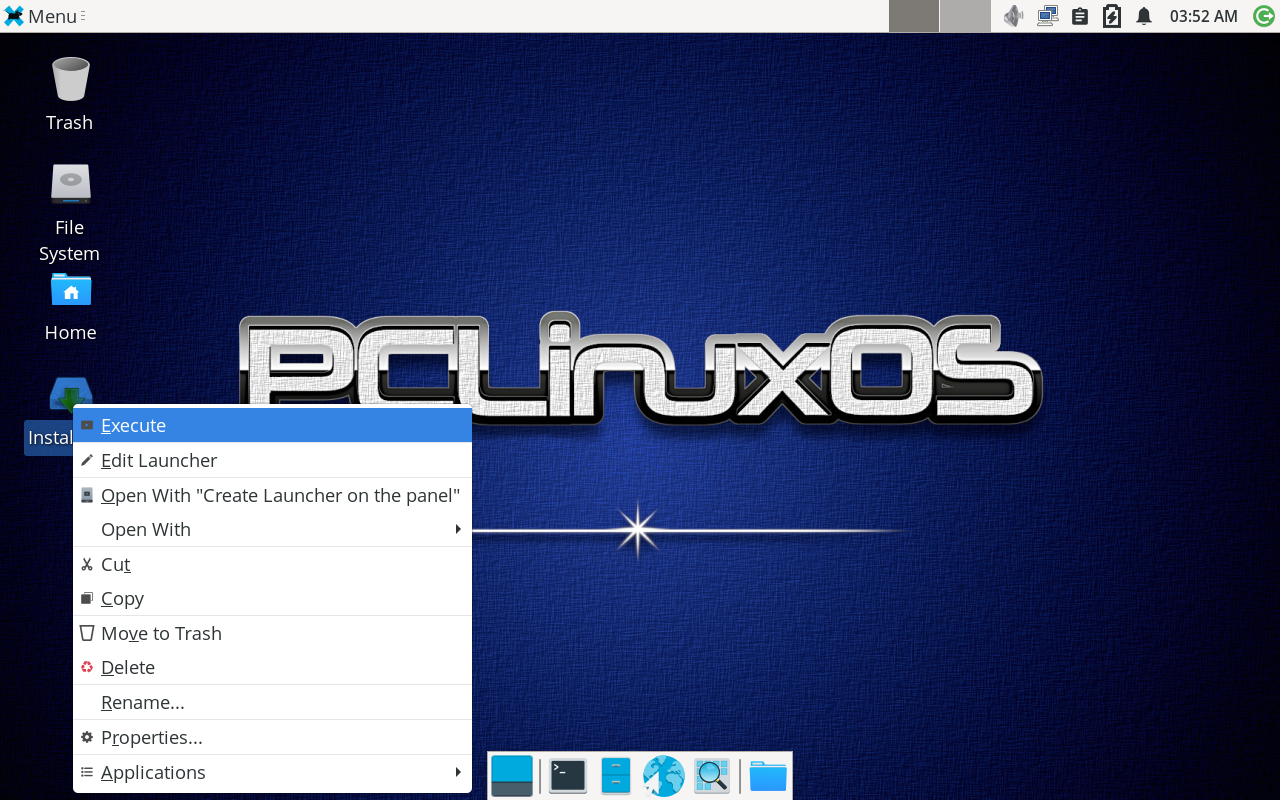Select Copy in the context menu

coord(272,598)
